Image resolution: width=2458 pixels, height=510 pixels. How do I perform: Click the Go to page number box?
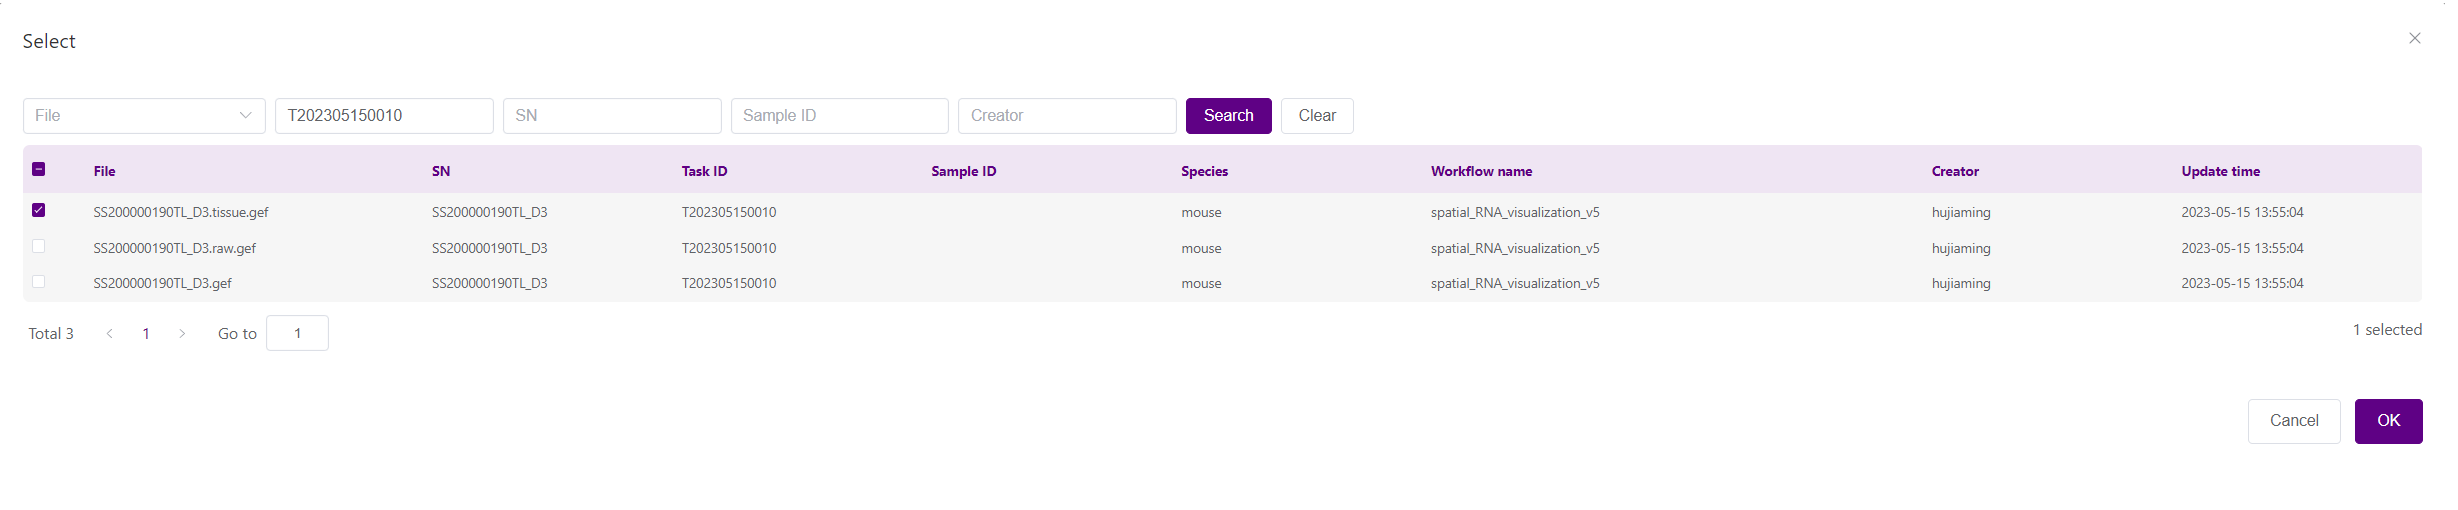point(297,334)
